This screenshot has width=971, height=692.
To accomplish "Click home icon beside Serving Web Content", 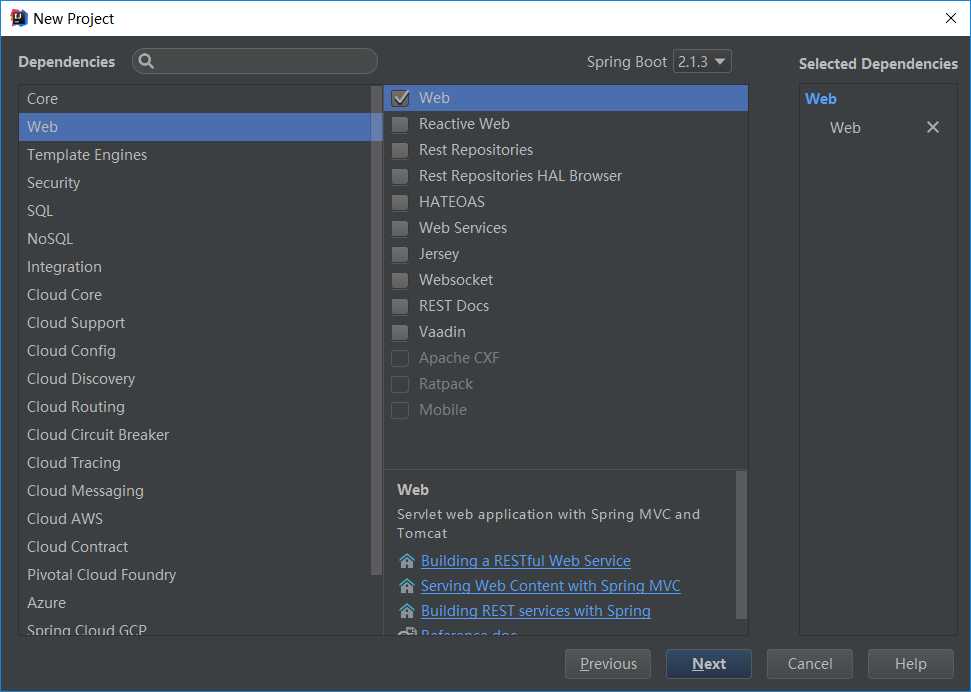I will coord(407,585).
